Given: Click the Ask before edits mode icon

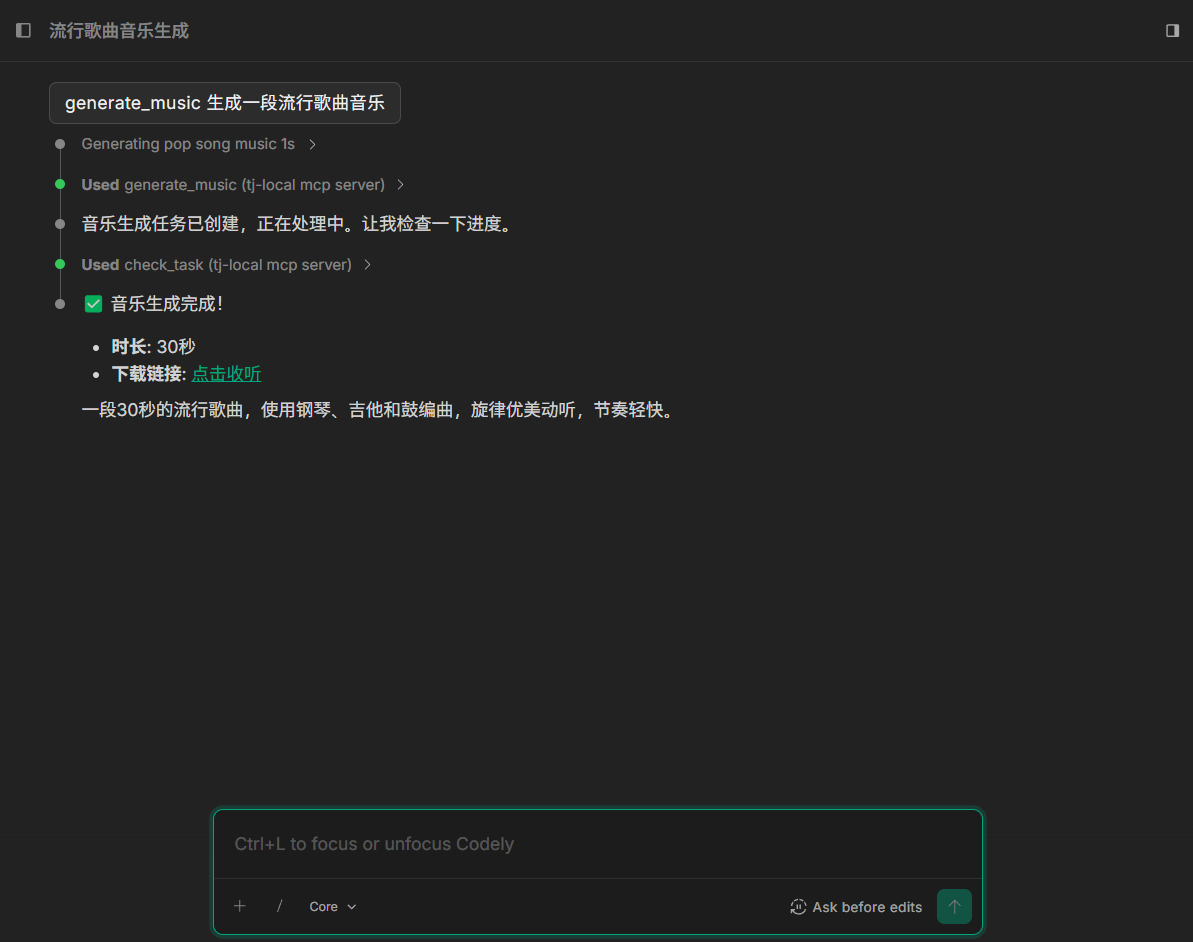Looking at the screenshot, I should [x=798, y=907].
